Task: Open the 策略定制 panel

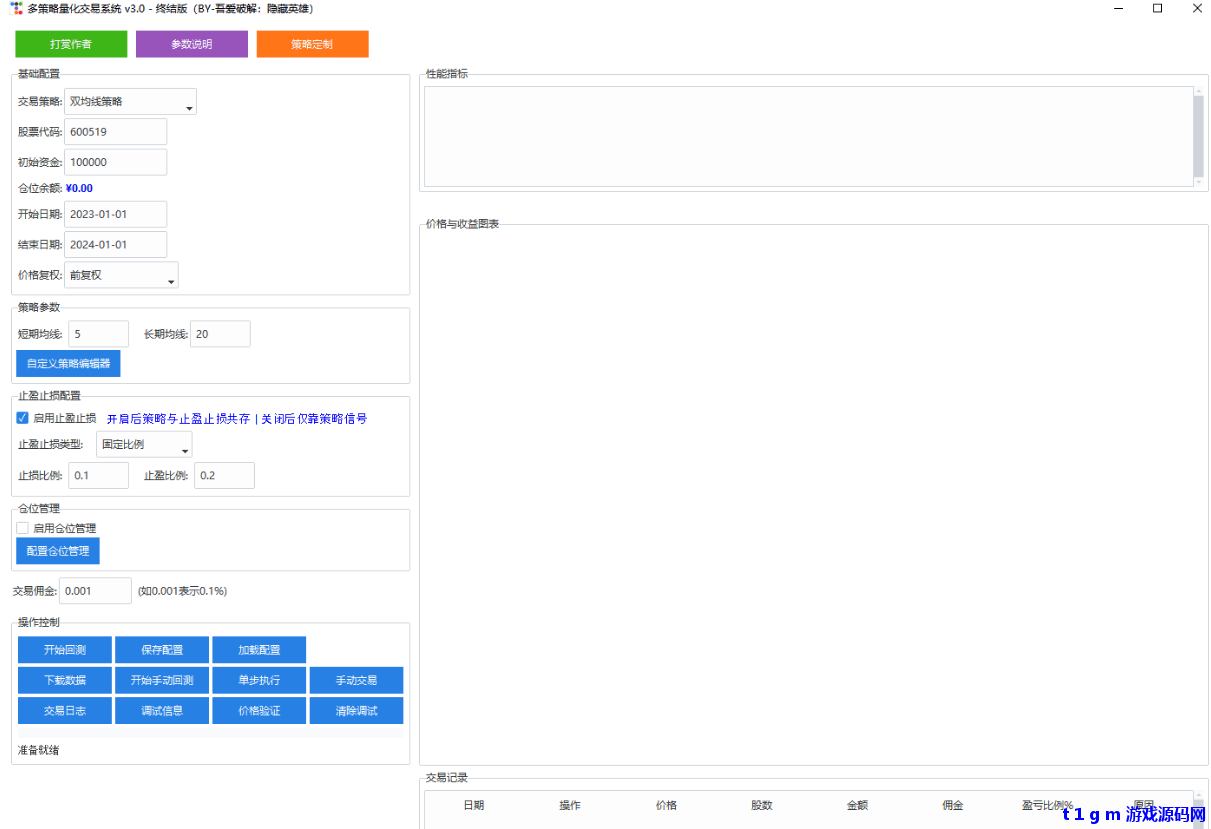Action: tap(312, 44)
